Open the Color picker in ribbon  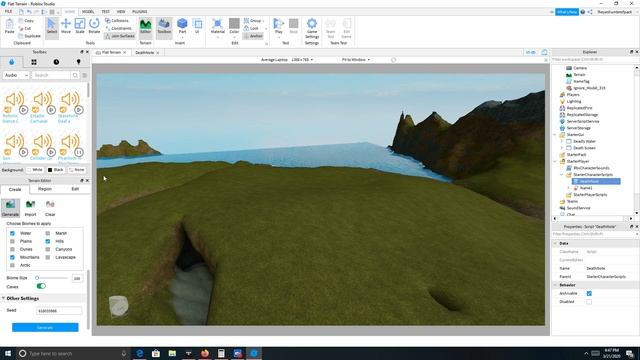(x=234, y=26)
